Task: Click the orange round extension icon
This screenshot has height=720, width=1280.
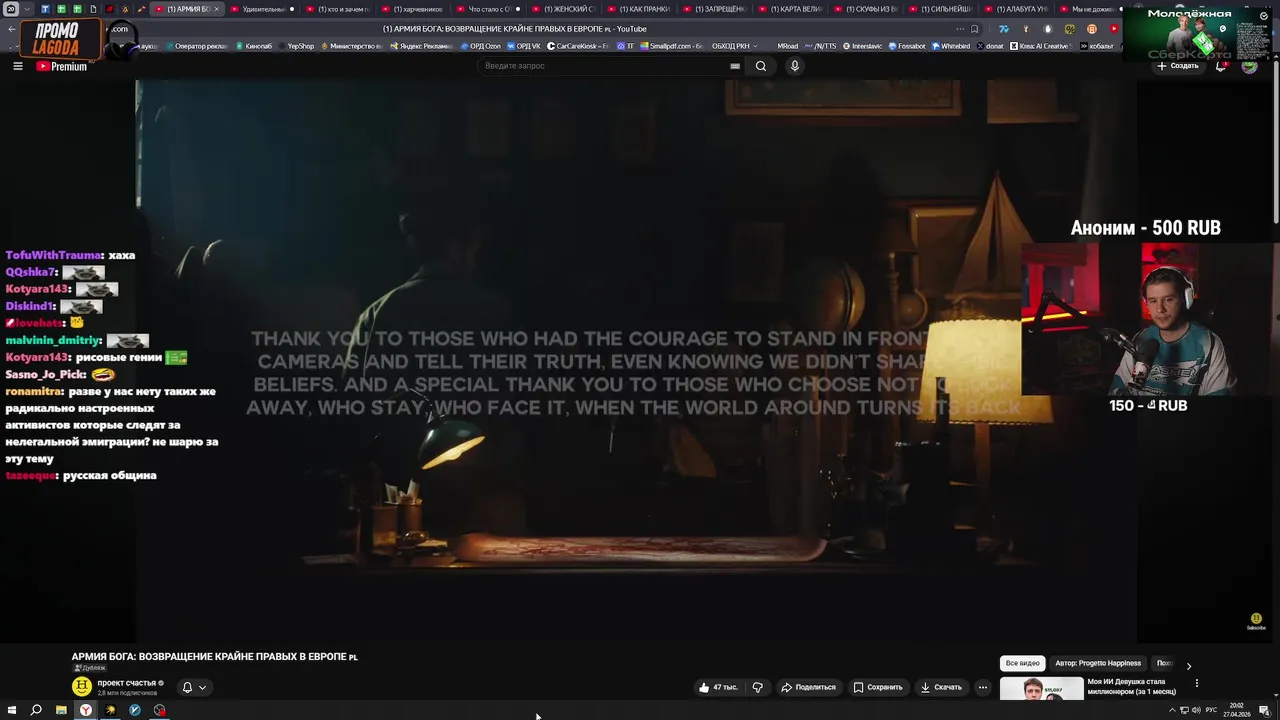Action: pyautogui.click(x=1091, y=29)
